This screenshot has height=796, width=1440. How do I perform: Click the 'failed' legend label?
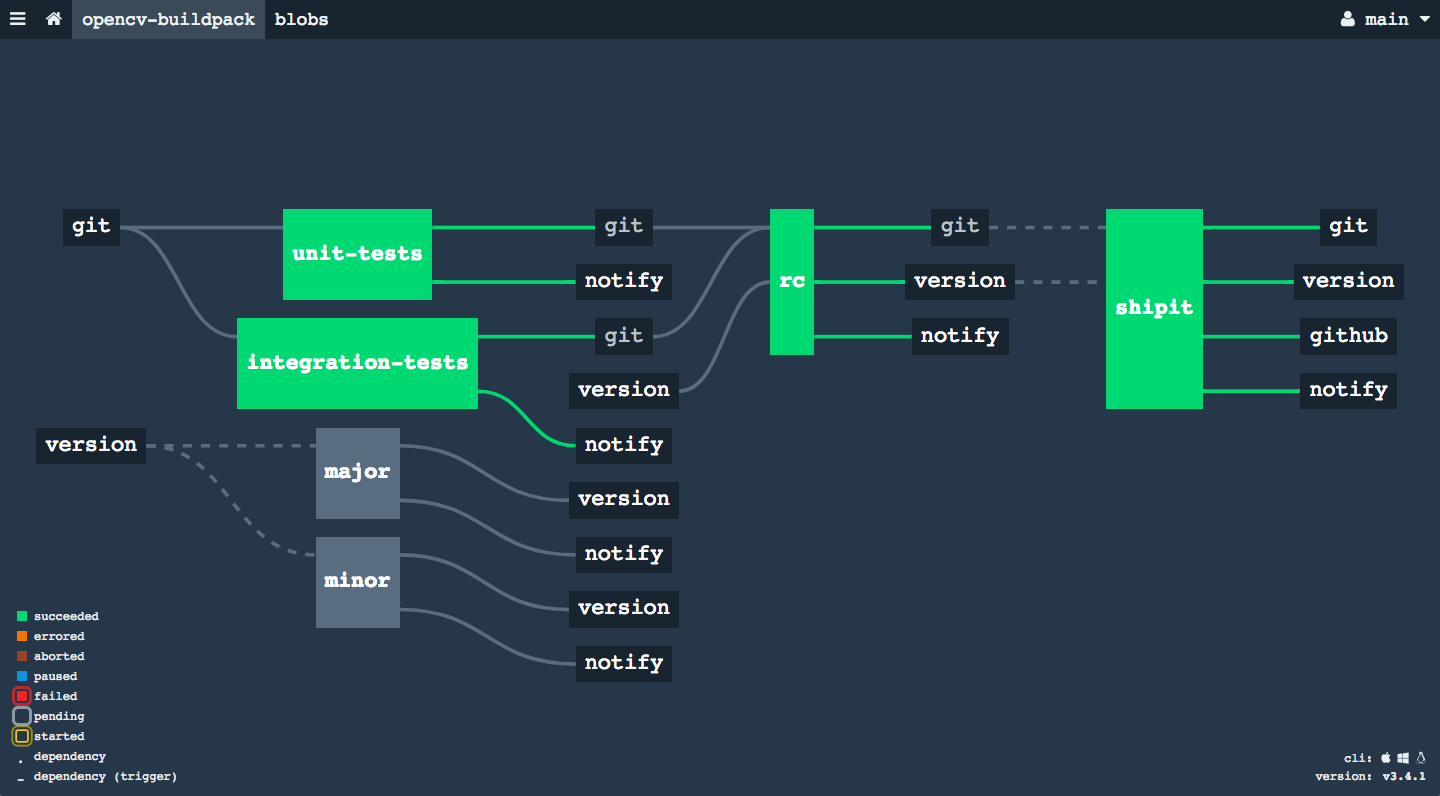[x=55, y=697]
